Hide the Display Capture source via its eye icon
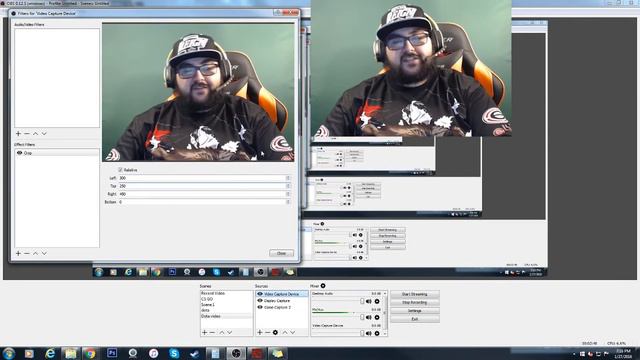Image resolution: width=640 pixels, height=360 pixels. click(260, 300)
